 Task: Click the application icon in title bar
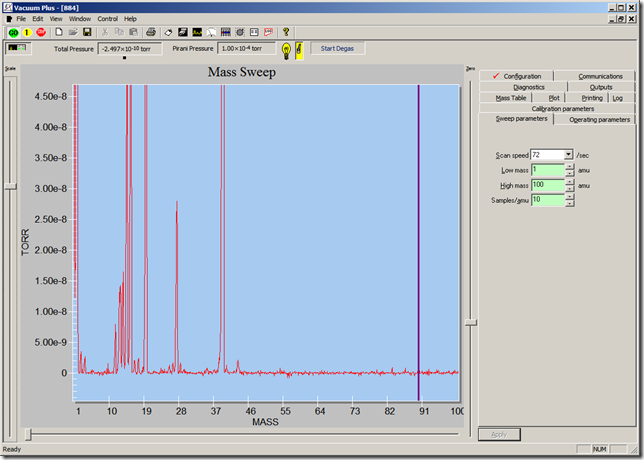coord(8,7)
